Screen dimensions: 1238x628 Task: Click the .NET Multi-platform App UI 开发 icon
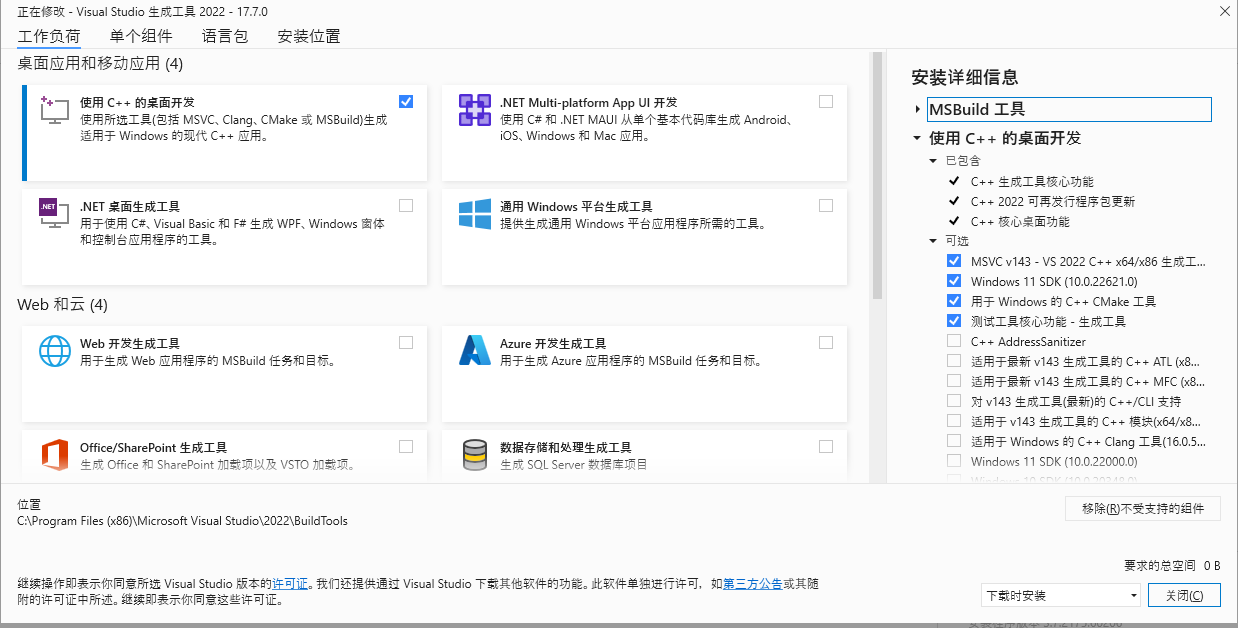tap(475, 111)
